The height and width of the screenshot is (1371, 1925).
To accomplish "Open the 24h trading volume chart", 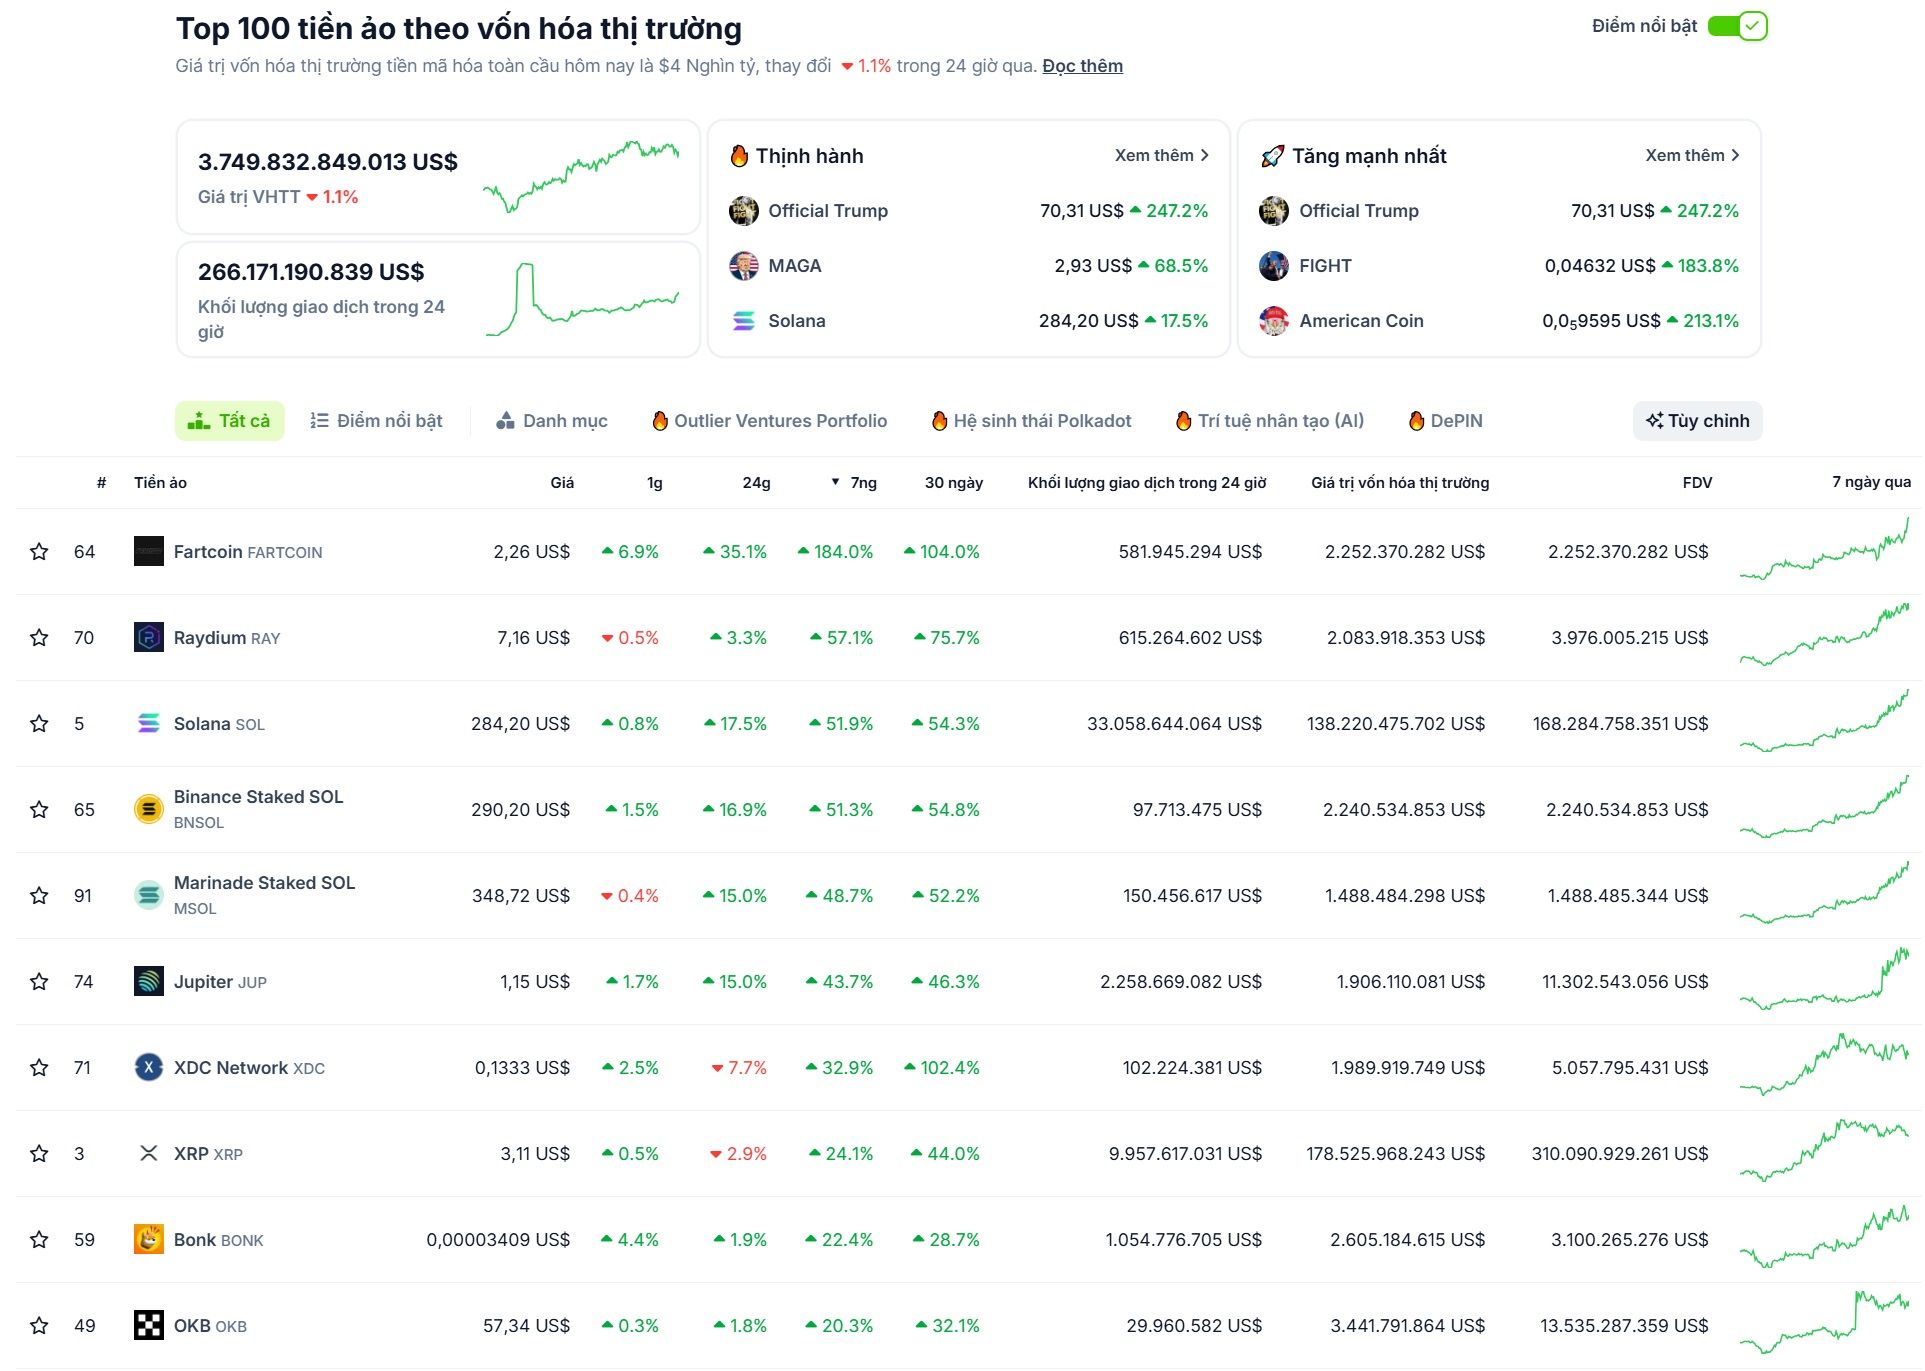I will coord(581,299).
